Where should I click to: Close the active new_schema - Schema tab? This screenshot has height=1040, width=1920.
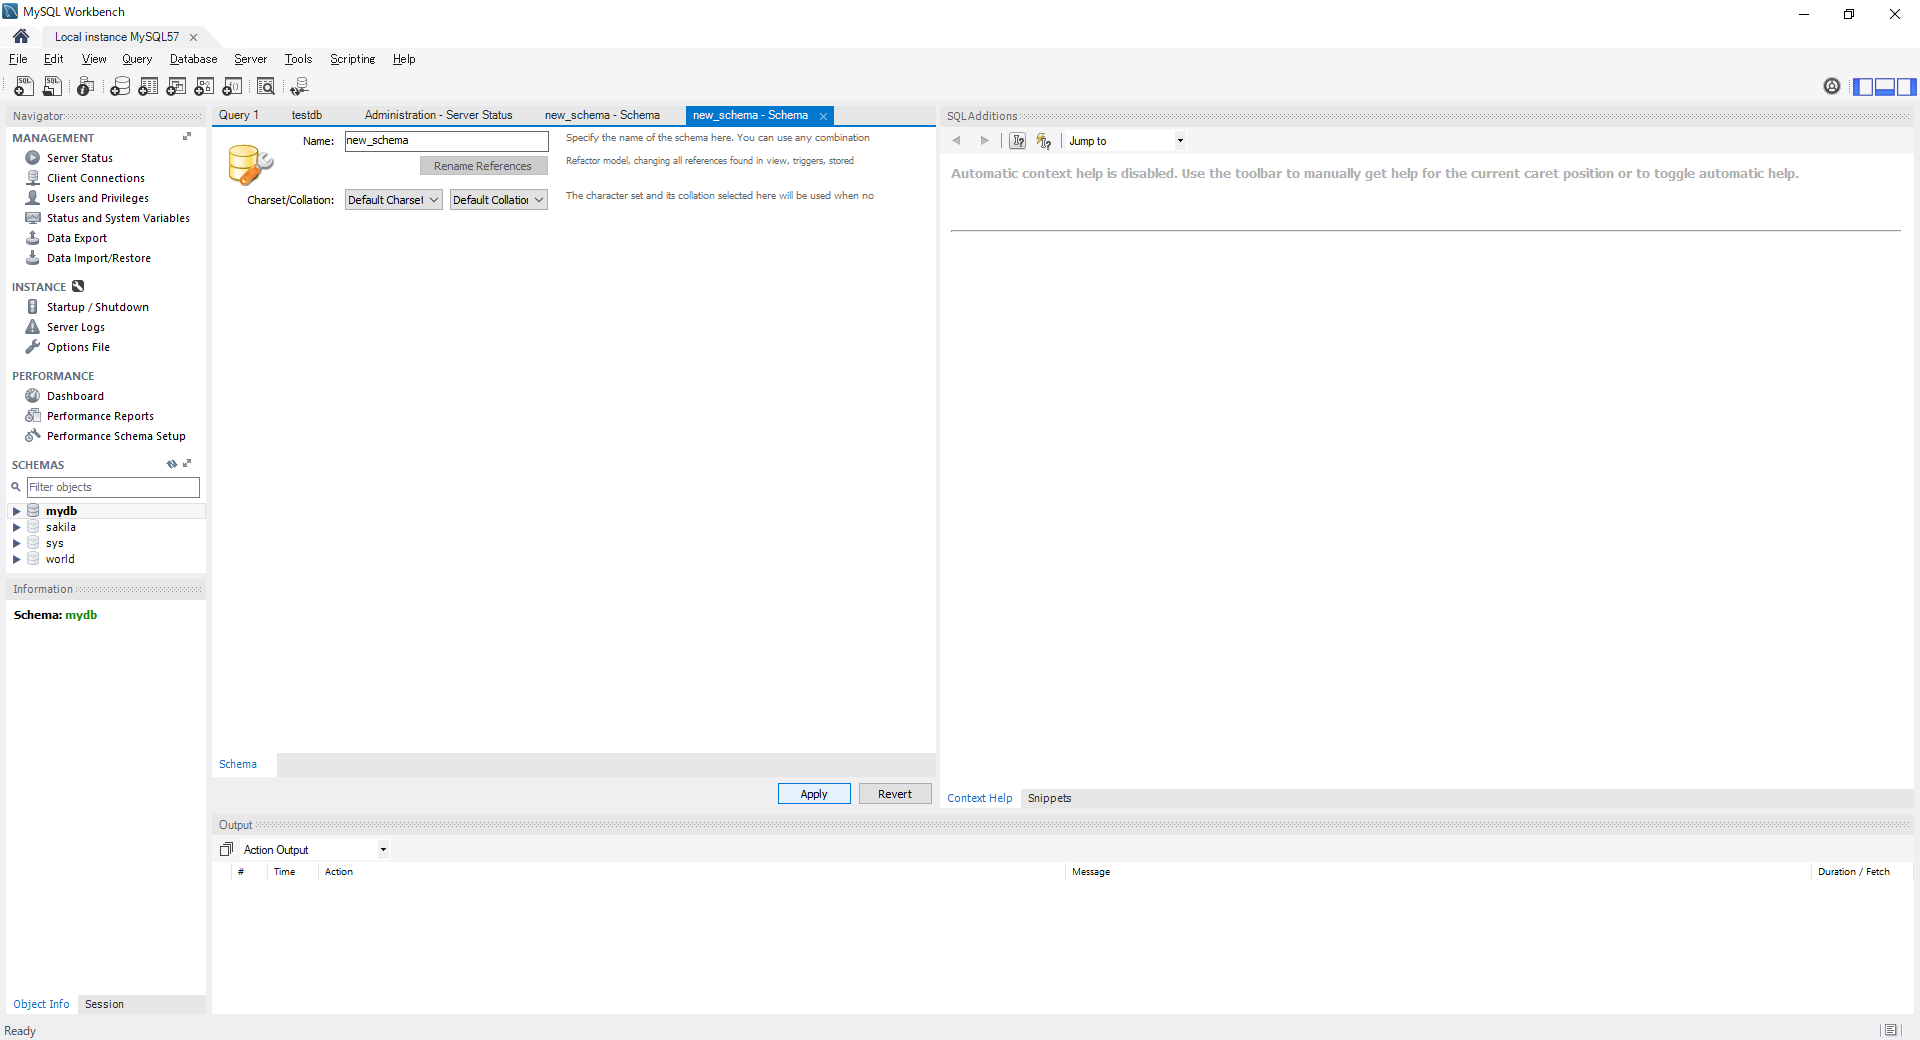pyautogui.click(x=824, y=116)
